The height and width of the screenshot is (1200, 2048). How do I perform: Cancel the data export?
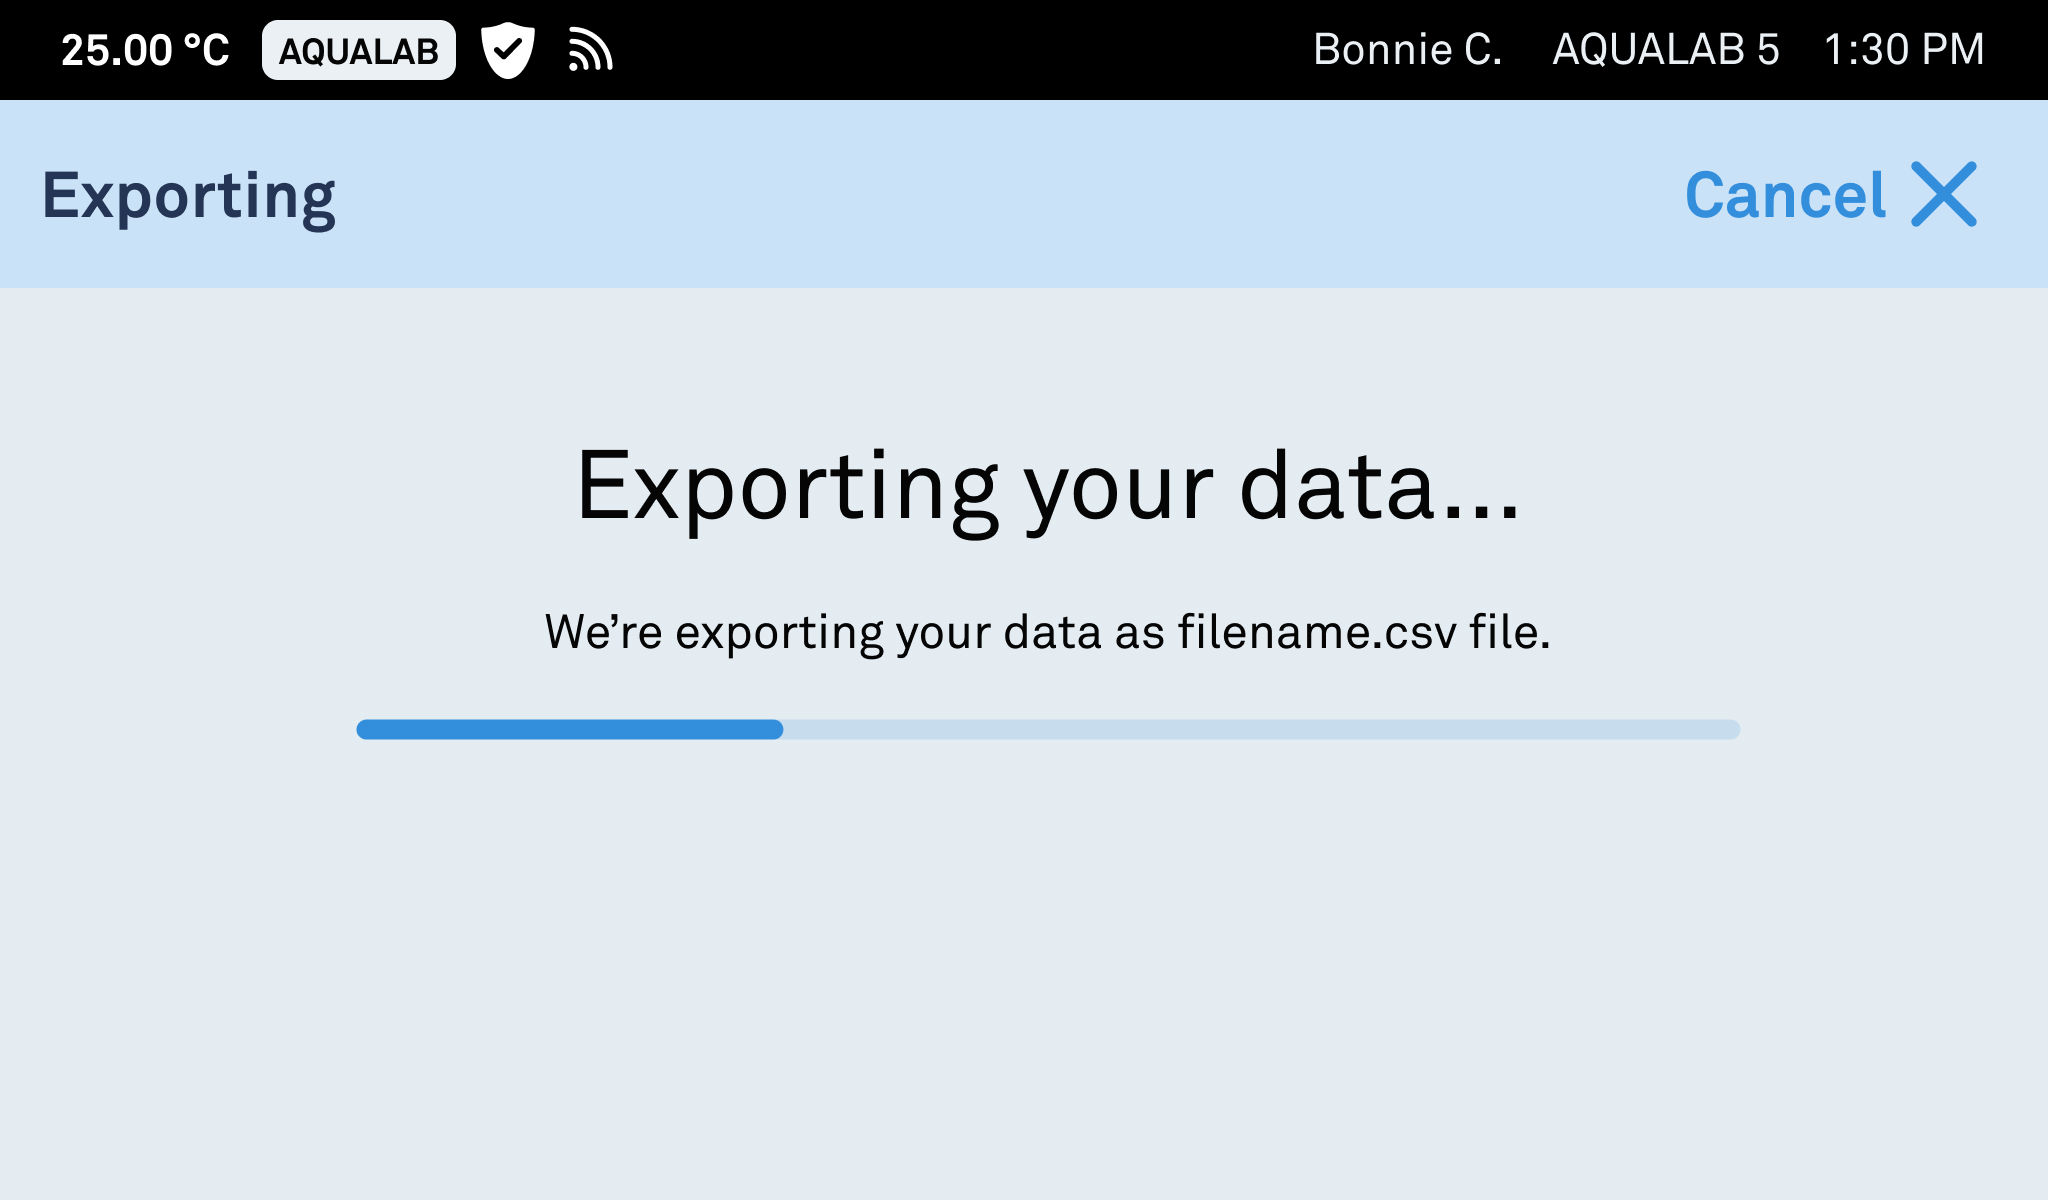(1831, 194)
